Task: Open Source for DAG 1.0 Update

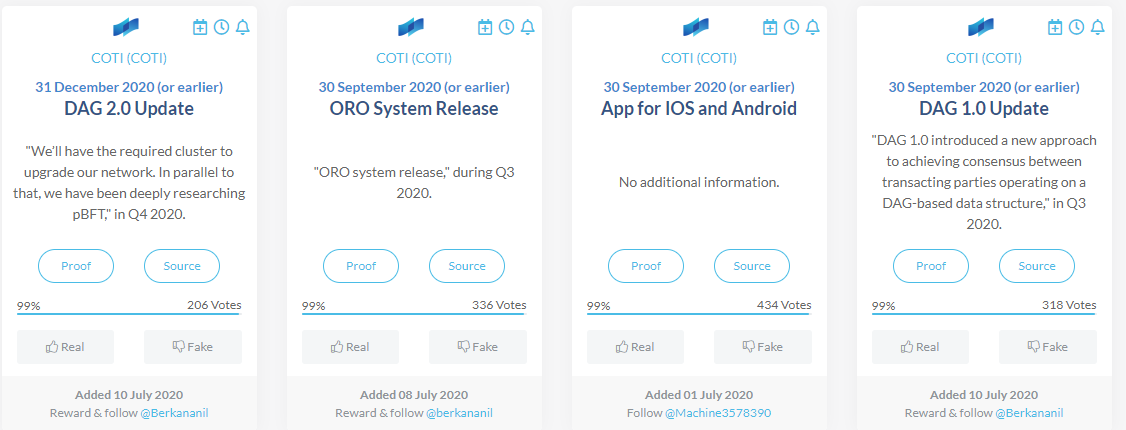Action: coord(1037,266)
